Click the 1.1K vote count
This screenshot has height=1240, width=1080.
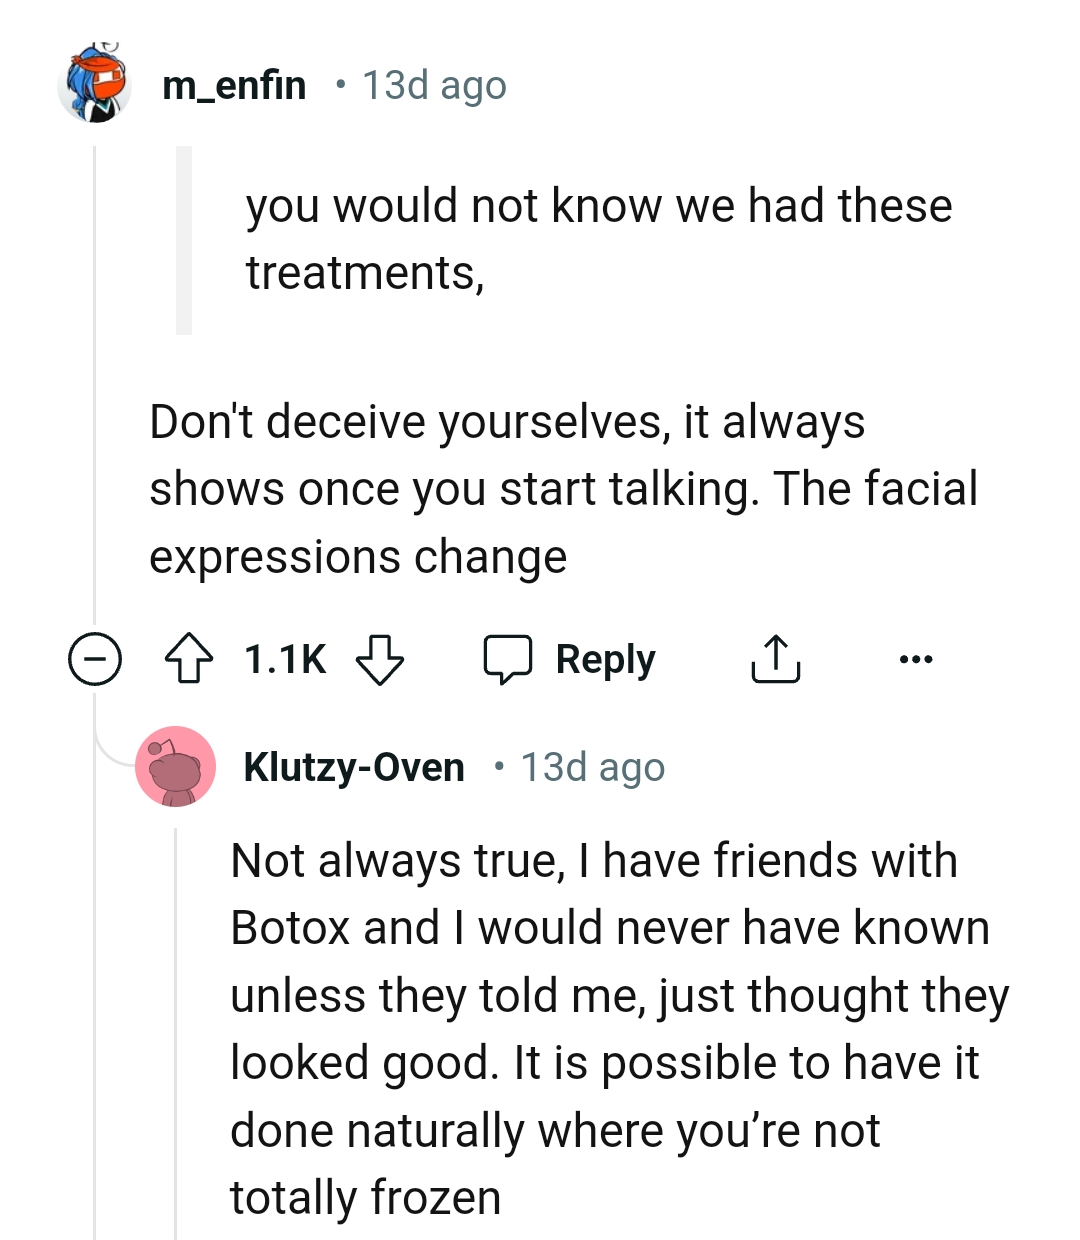point(284,658)
